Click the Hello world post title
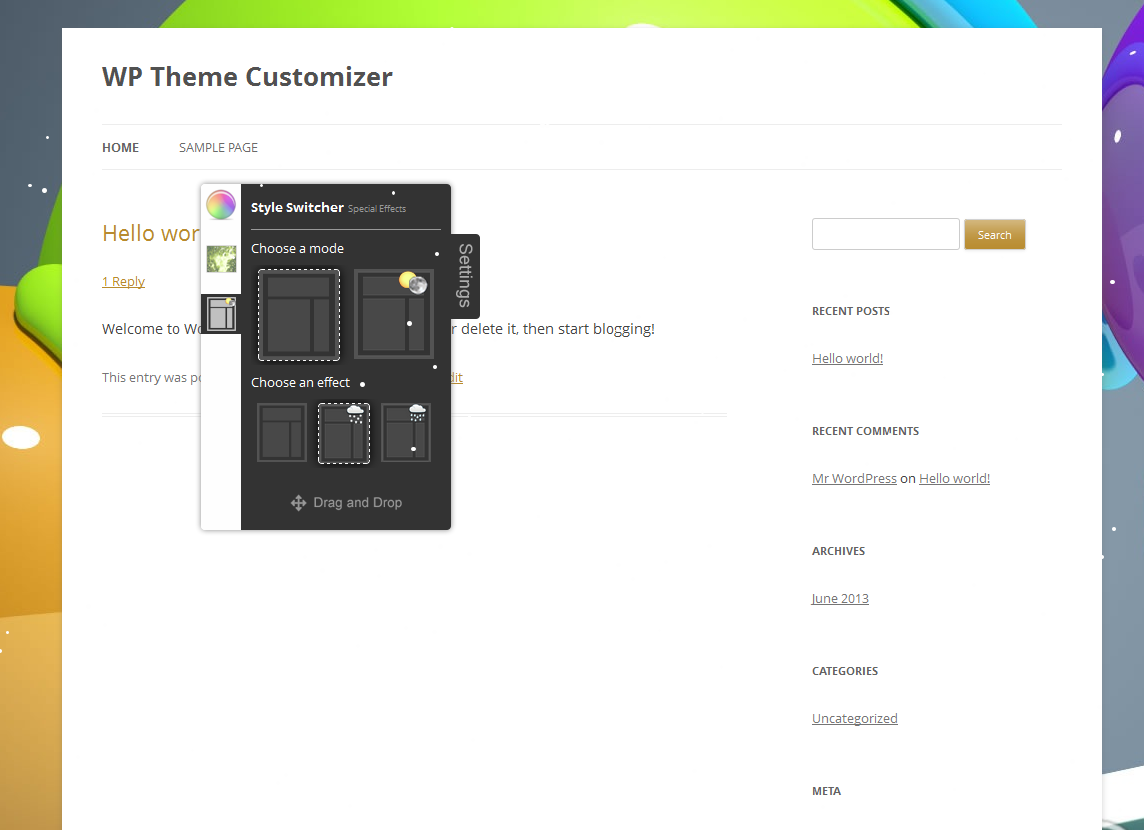This screenshot has height=830, width=1144. tap(150, 233)
